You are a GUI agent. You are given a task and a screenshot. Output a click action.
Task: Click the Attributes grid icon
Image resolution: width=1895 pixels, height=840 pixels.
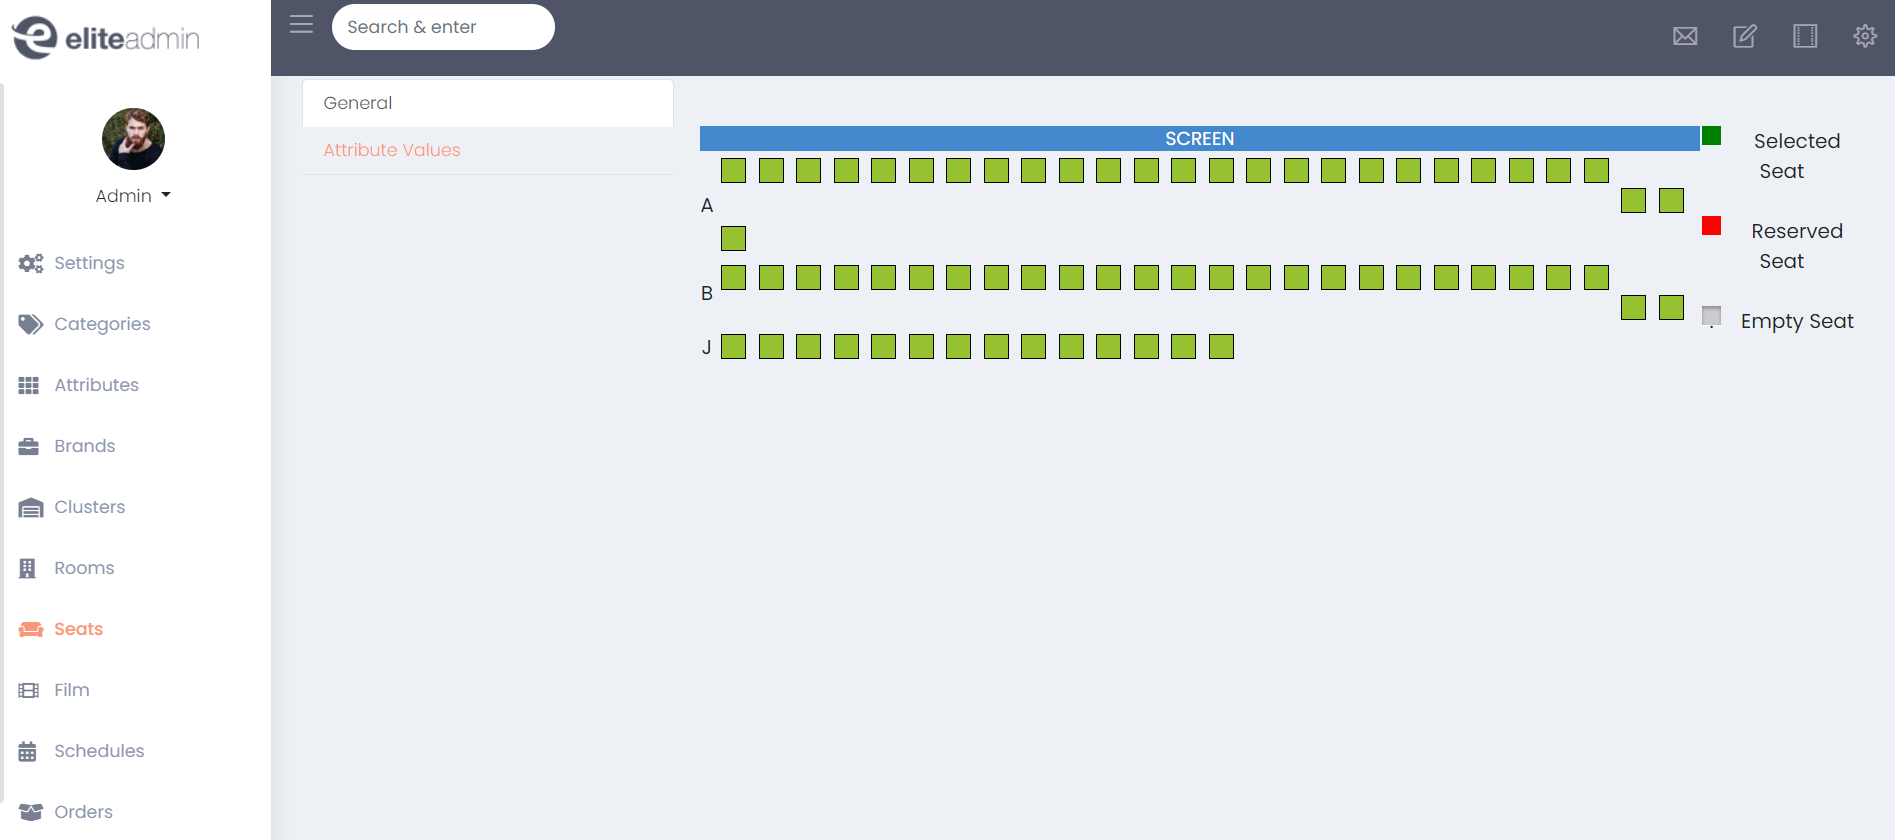[30, 385]
